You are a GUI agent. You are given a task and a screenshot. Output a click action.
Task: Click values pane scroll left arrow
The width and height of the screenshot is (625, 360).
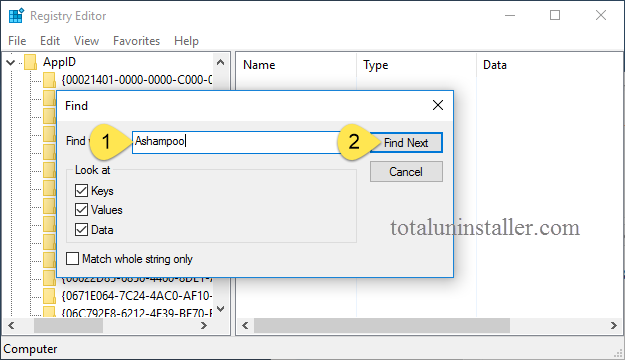point(245,325)
